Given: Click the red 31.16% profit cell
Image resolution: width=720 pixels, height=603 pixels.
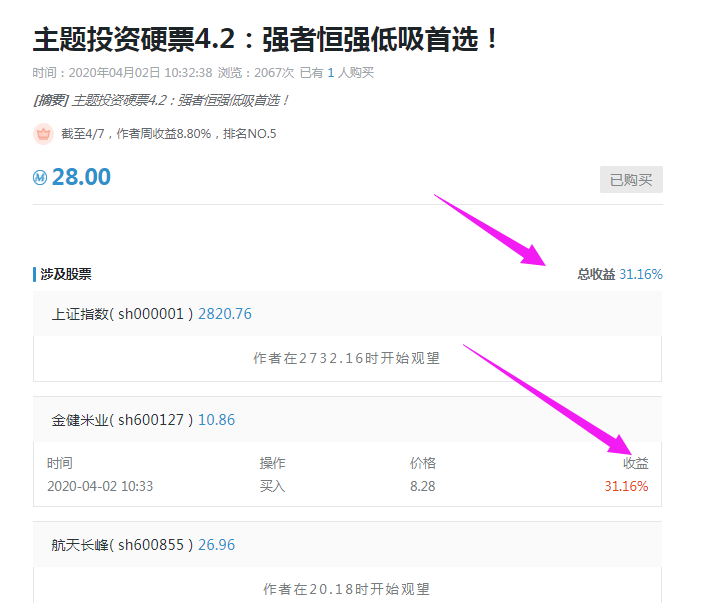Looking at the screenshot, I should pos(626,486).
